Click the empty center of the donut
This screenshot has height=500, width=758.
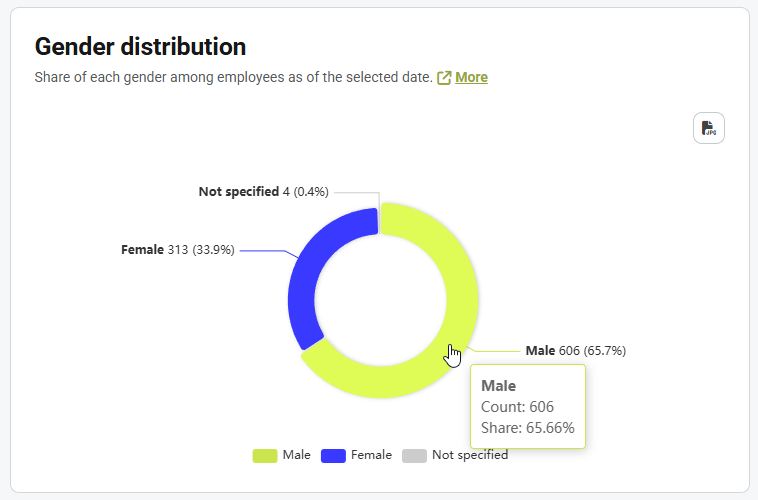383,300
